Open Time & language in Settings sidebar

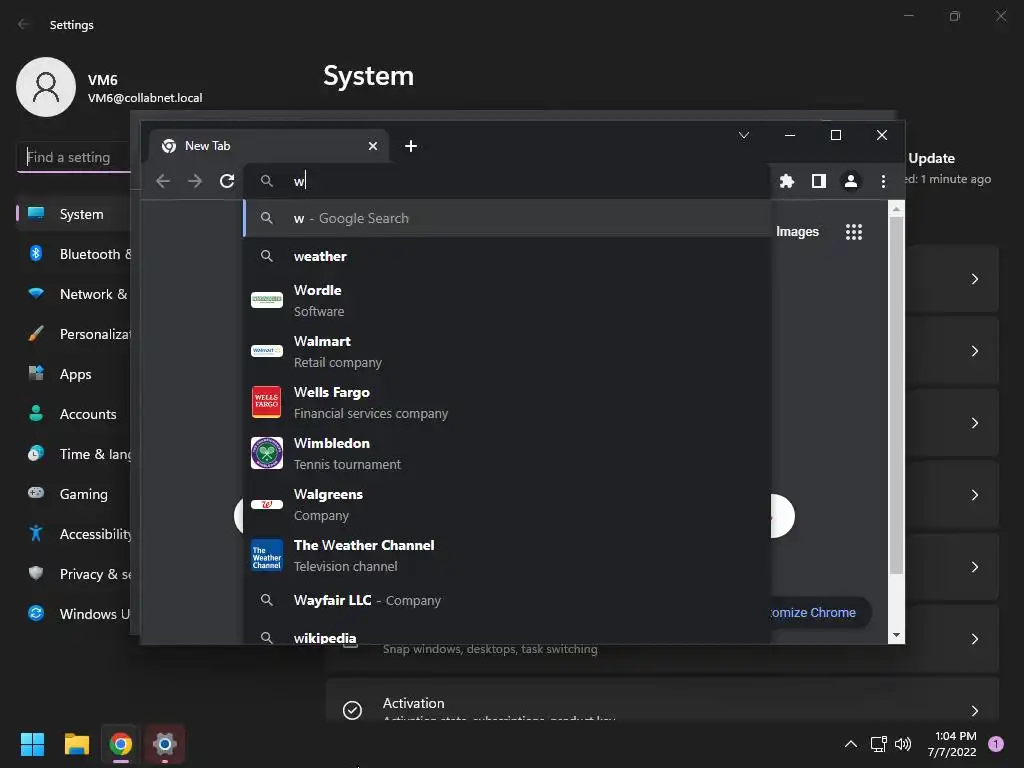pos(73,454)
